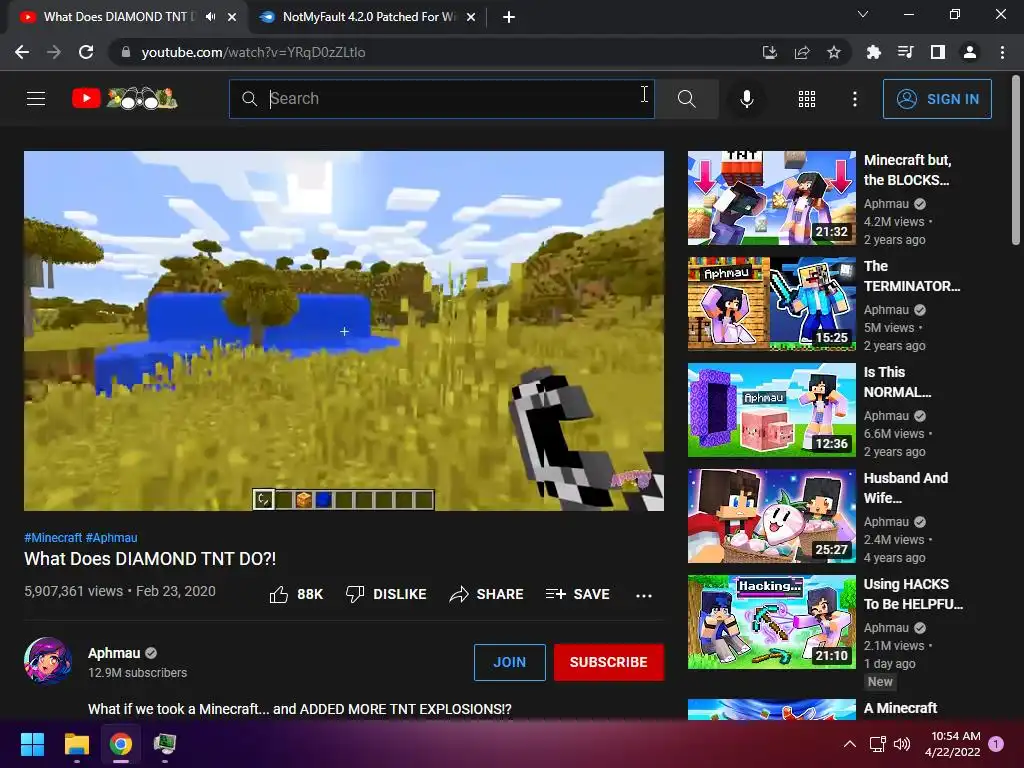1024x768 pixels.
Task: Open the Windows Start menu
Action: 33,744
